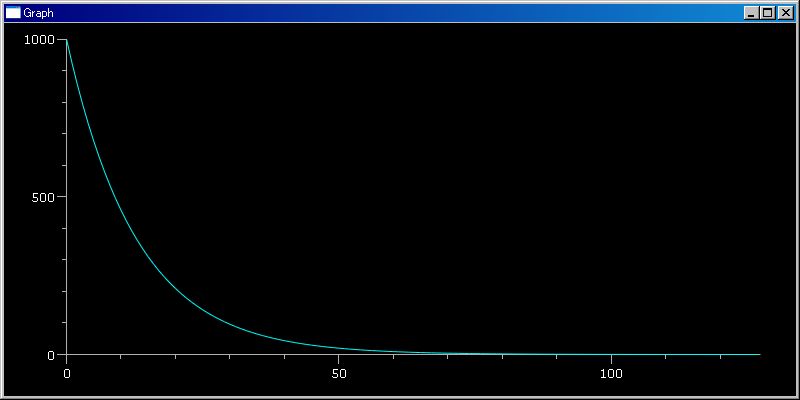This screenshot has height=400, width=800.
Task: Click the 1000 y-axis label
Action: (x=39, y=40)
